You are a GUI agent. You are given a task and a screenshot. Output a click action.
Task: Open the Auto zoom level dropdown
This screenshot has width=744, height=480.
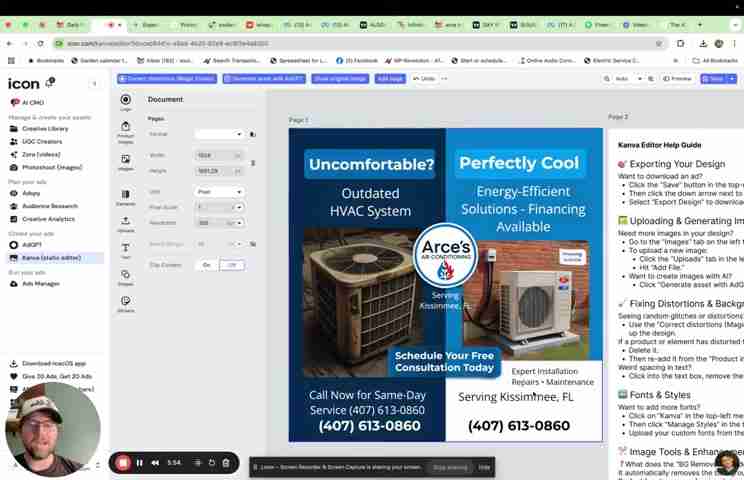click(x=640, y=79)
